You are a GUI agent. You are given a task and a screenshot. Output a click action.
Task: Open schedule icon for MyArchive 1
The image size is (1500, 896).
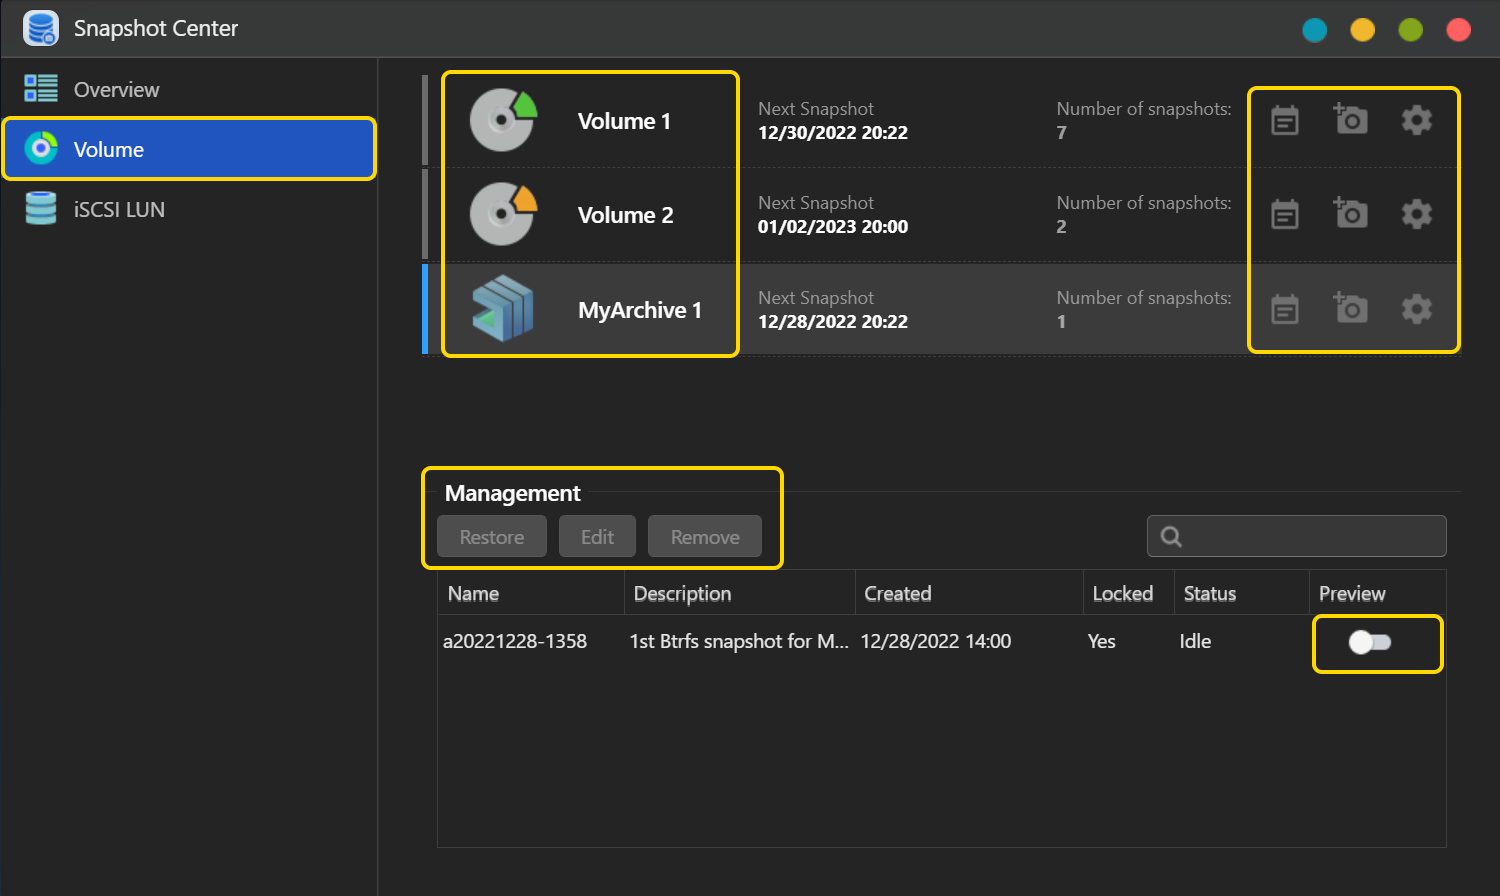(x=1285, y=310)
